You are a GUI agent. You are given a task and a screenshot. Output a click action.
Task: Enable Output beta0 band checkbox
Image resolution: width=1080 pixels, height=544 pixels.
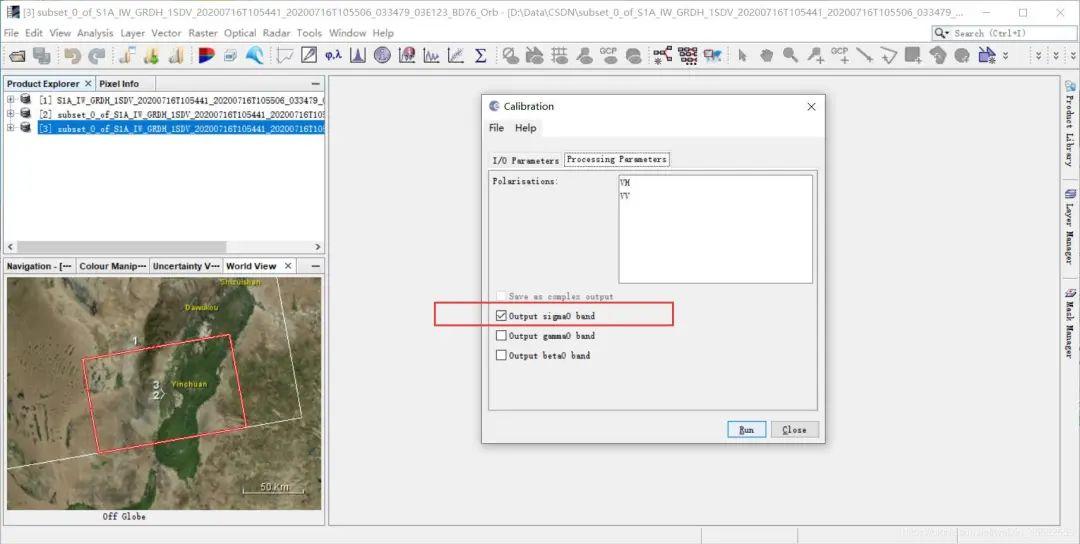pyautogui.click(x=501, y=356)
